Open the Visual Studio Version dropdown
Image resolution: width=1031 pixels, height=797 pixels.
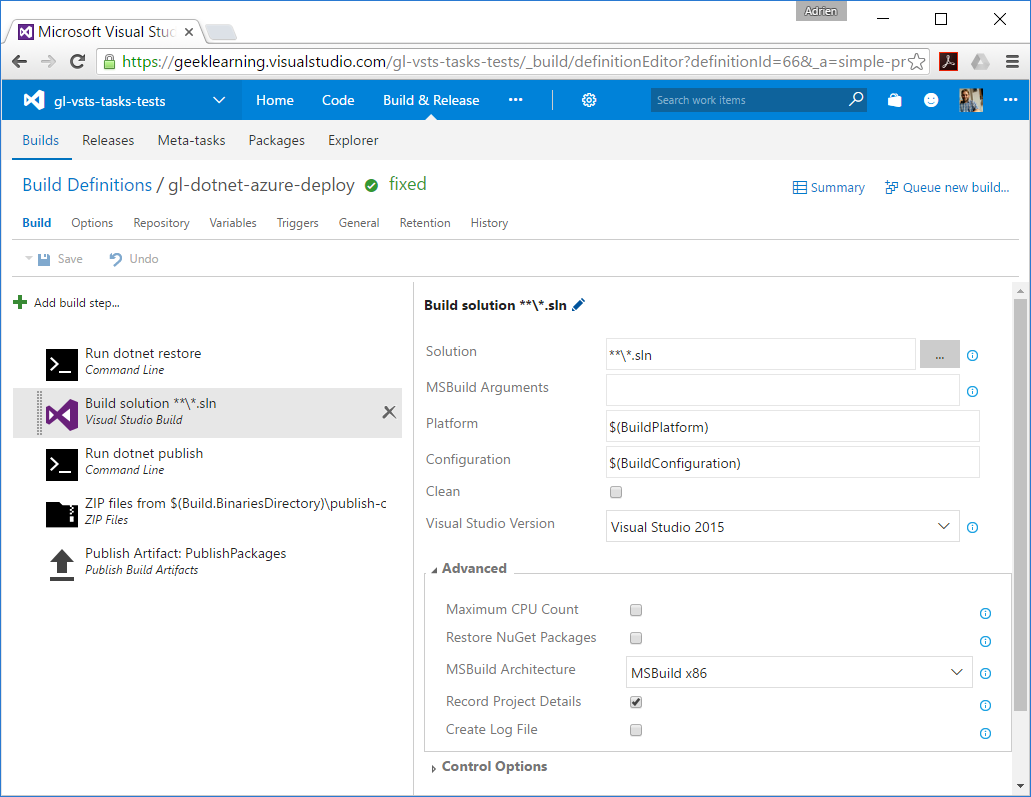pyautogui.click(x=782, y=527)
